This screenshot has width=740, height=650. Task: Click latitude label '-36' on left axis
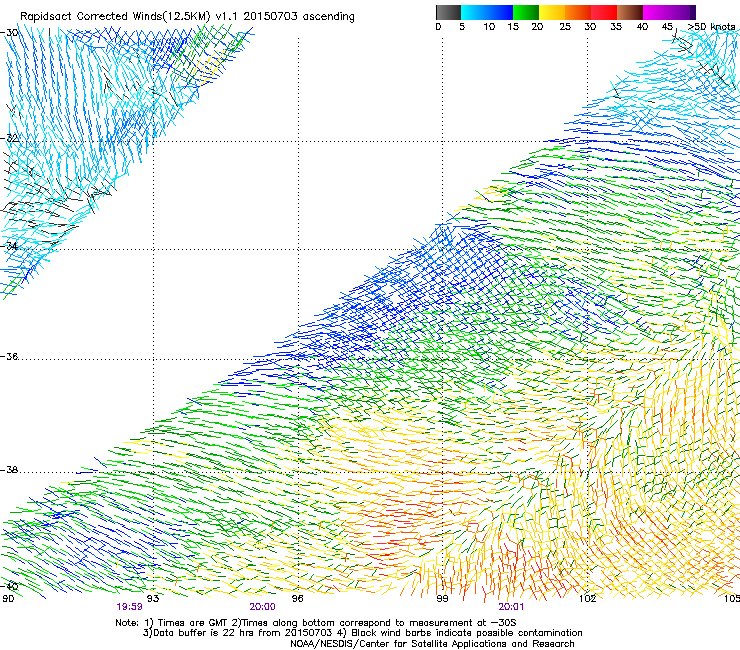[9, 356]
